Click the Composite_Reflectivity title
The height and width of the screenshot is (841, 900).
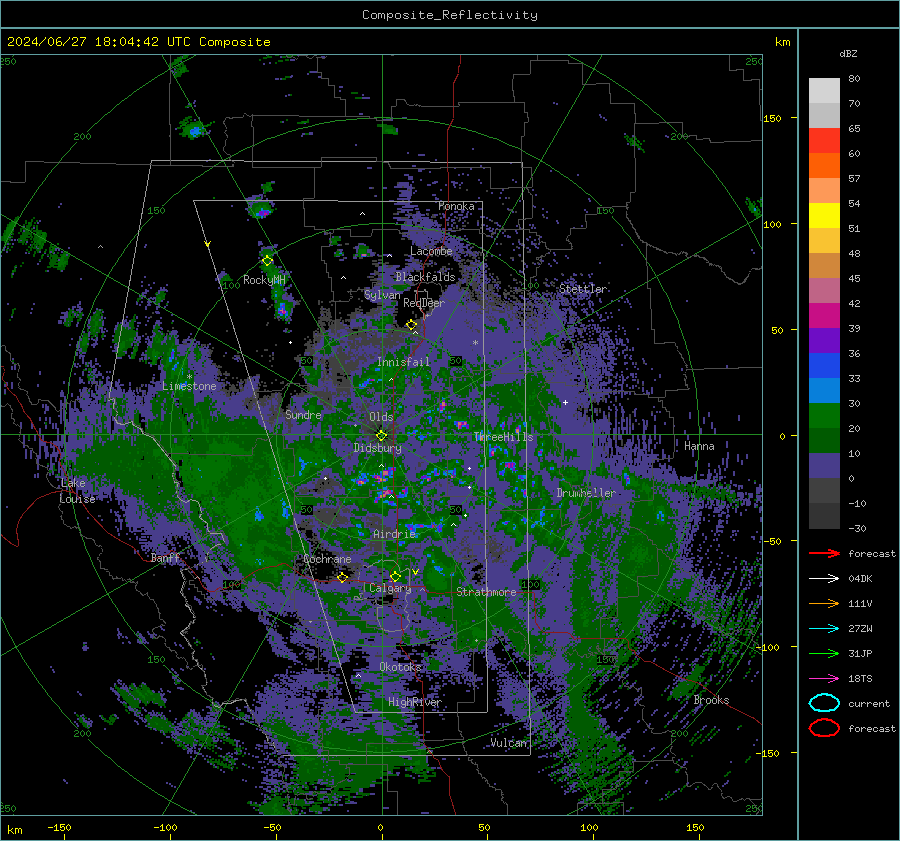(x=449, y=15)
